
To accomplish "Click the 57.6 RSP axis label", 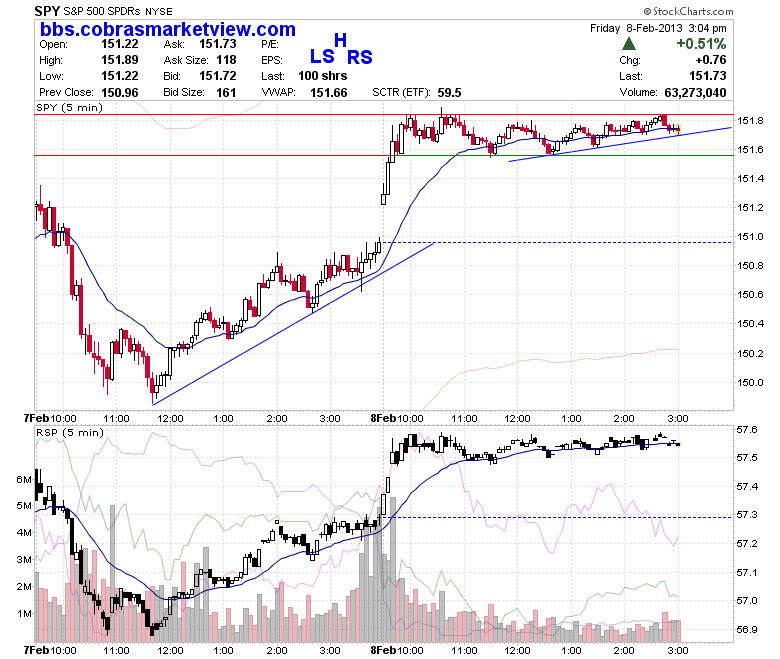I will tap(747, 429).
